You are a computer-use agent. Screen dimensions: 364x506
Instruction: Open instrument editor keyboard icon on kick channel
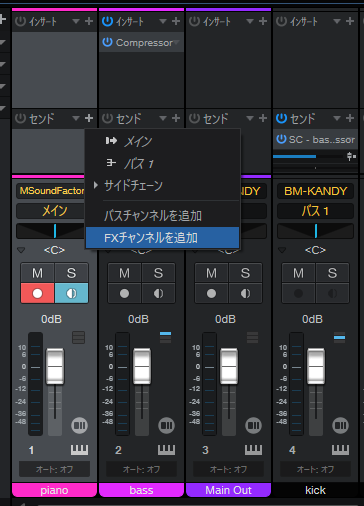pos(340,450)
